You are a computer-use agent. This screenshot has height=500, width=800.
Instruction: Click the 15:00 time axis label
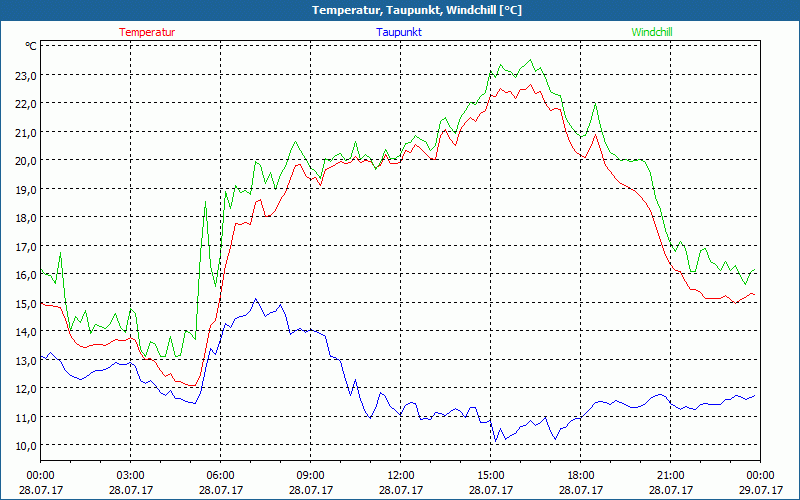(490, 476)
